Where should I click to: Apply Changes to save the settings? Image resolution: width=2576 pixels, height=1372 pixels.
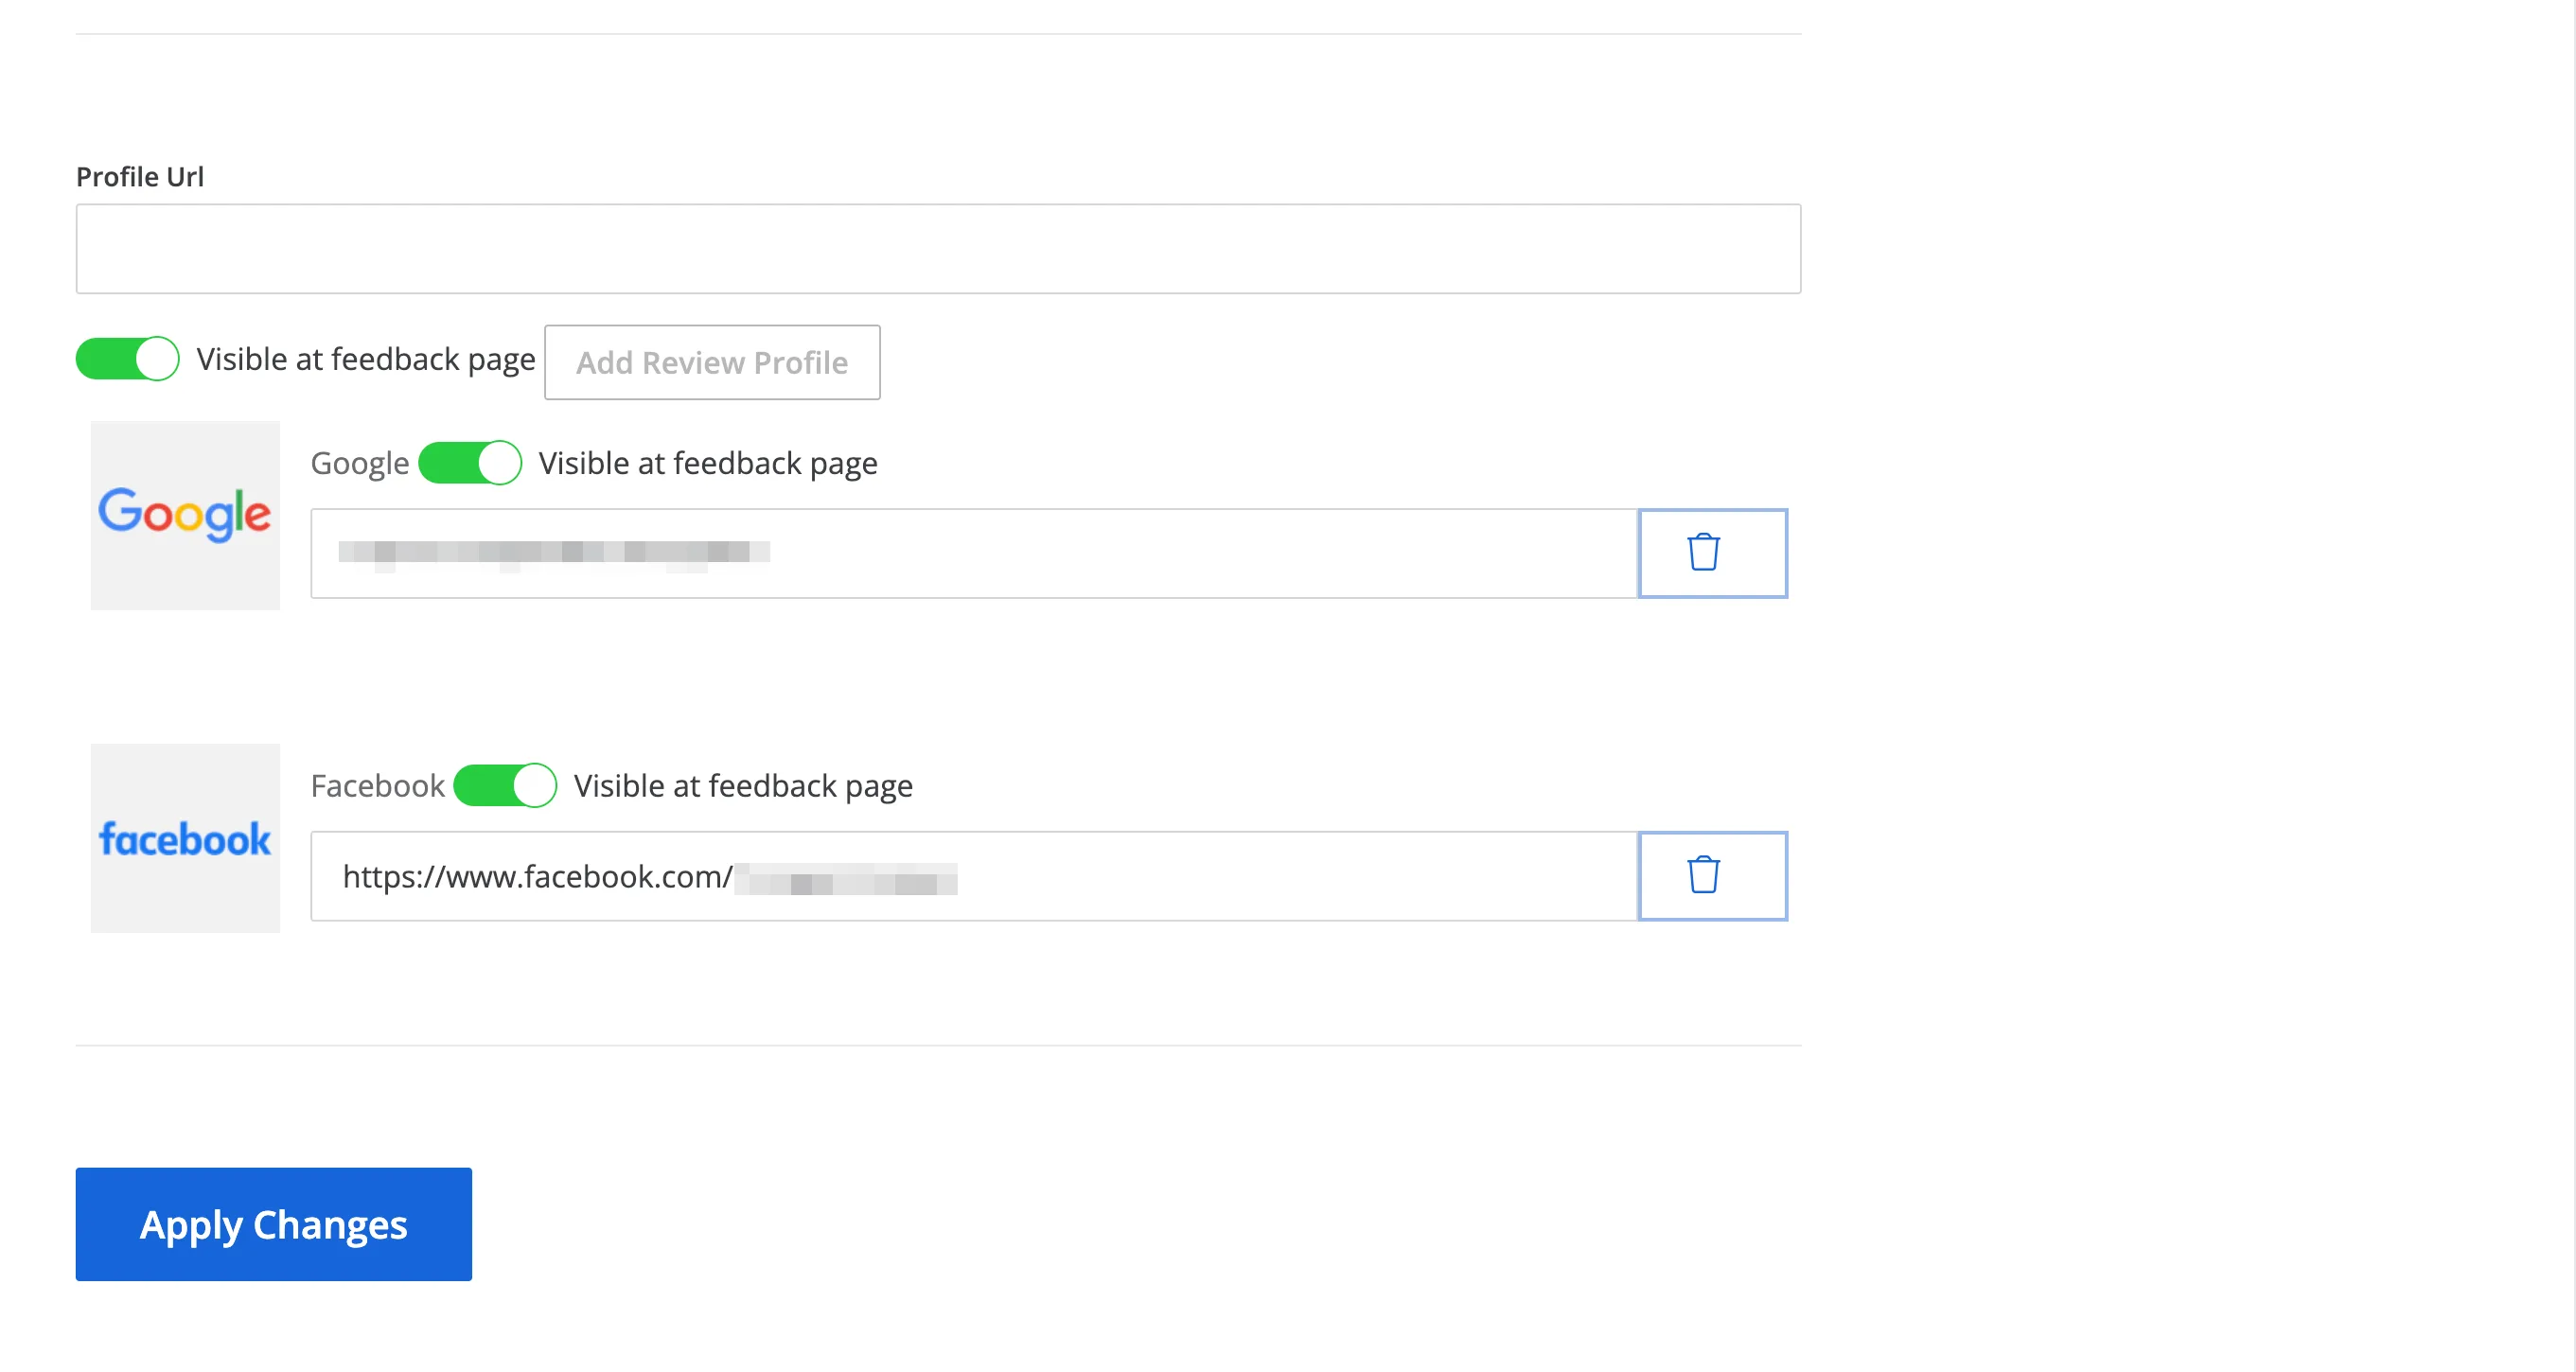[274, 1224]
